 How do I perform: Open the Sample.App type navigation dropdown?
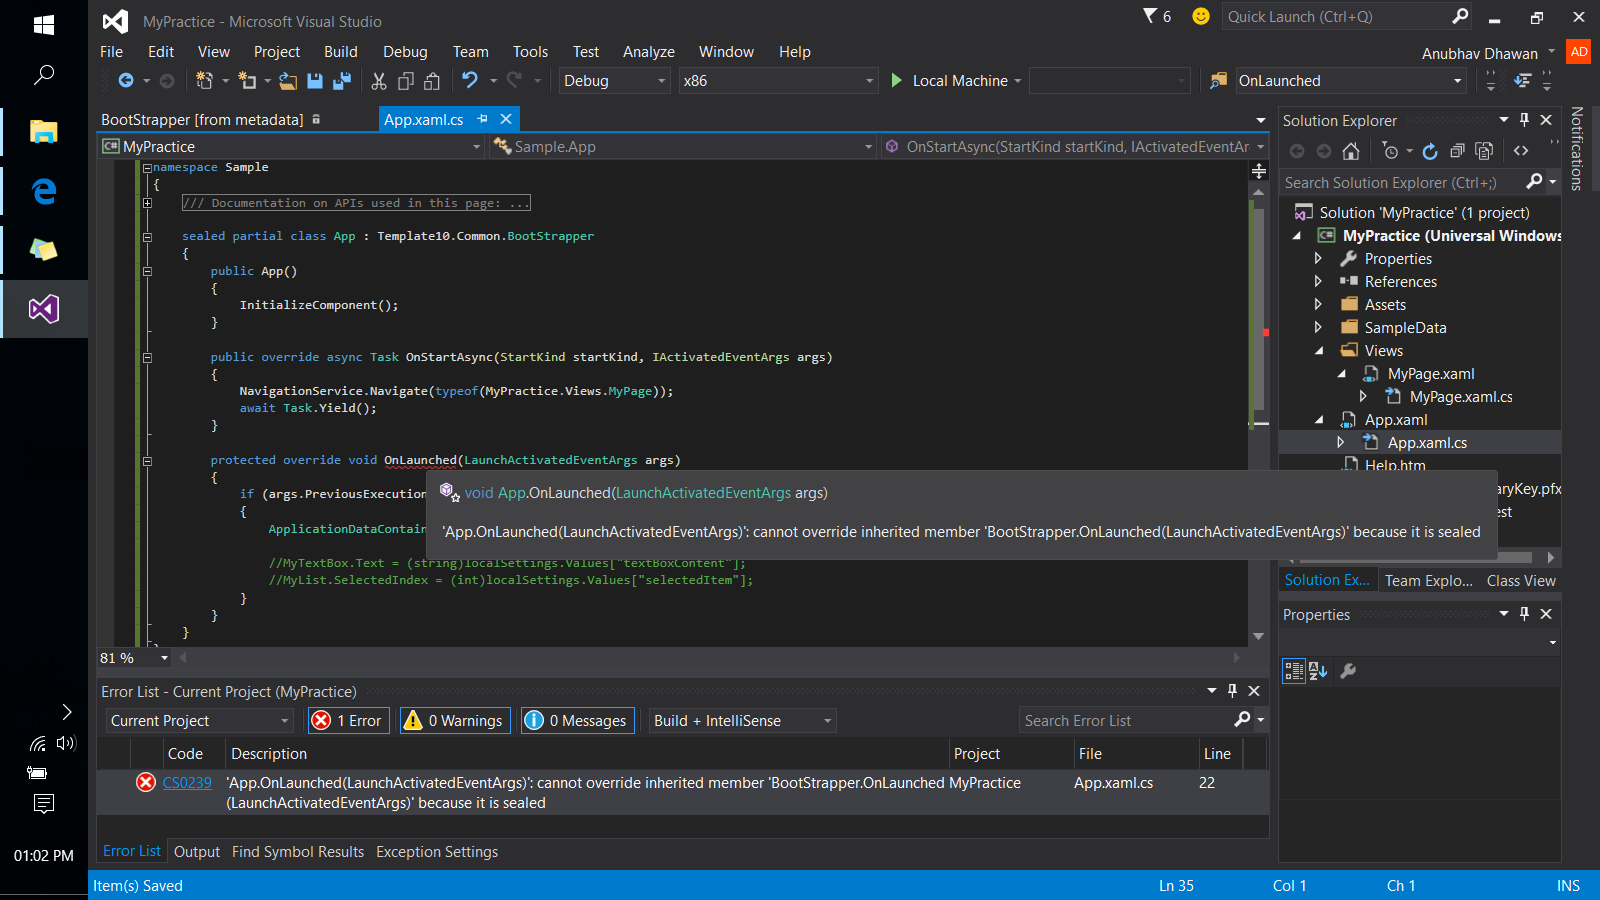(x=683, y=147)
